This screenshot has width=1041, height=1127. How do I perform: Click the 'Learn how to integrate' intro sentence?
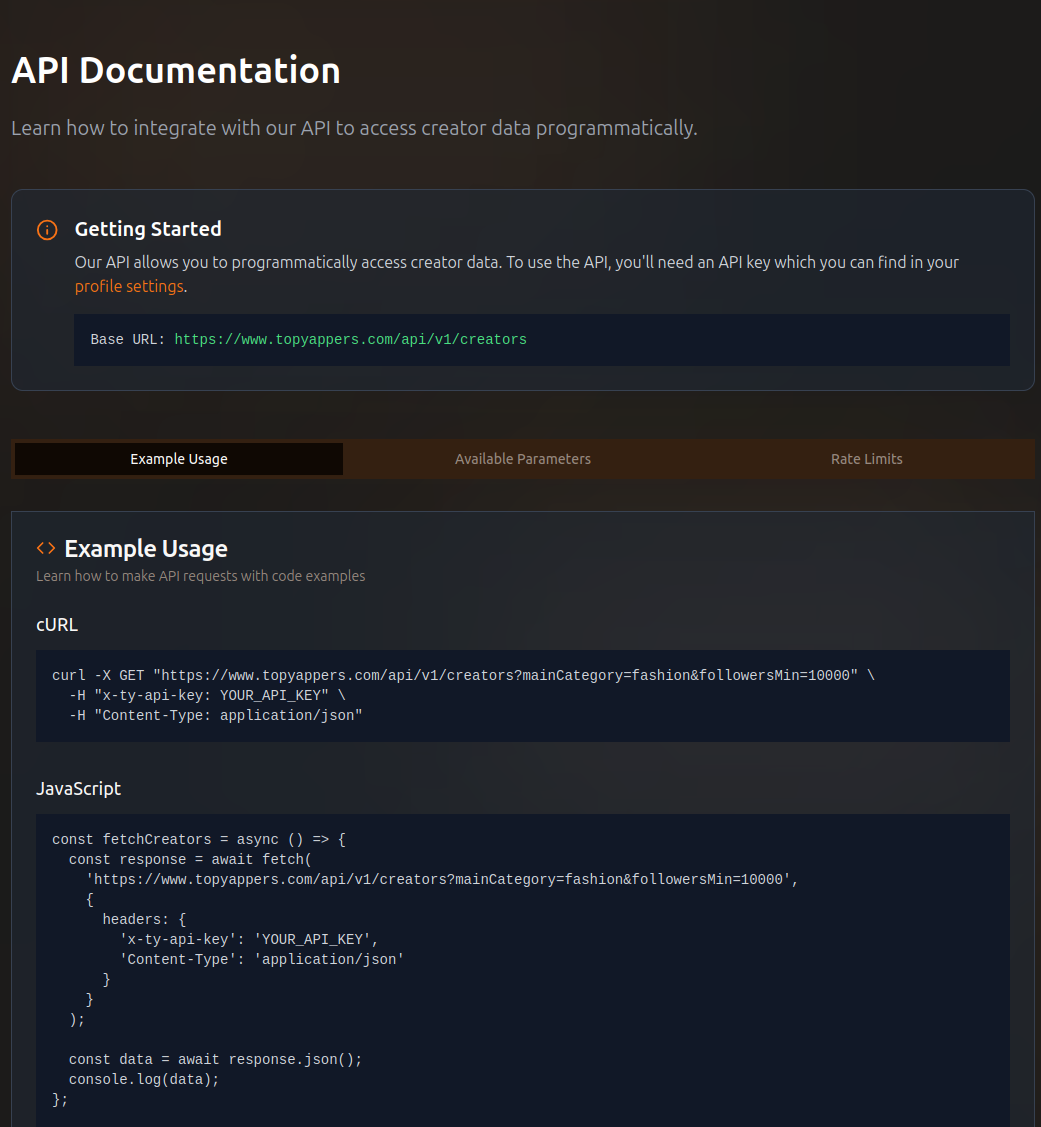354,128
